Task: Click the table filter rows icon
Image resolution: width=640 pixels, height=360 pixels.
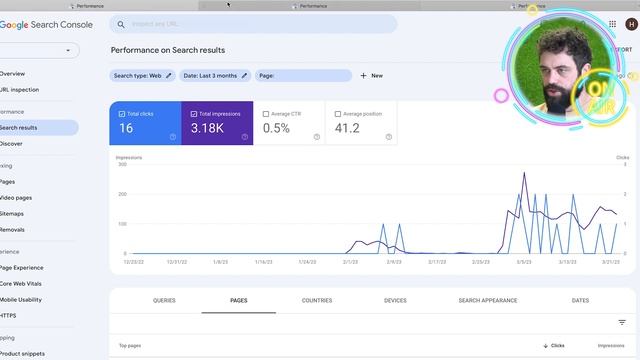Action: (622, 322)
